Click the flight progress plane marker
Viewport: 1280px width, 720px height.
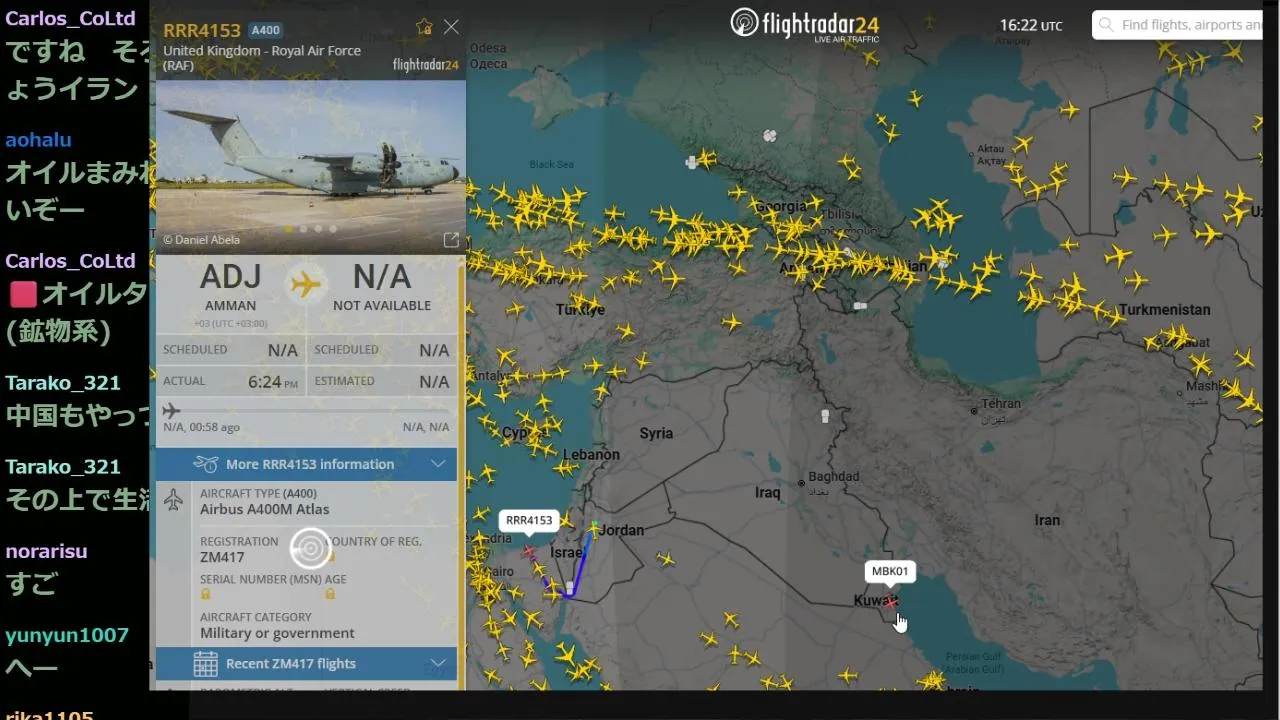(x=171, y=411)
